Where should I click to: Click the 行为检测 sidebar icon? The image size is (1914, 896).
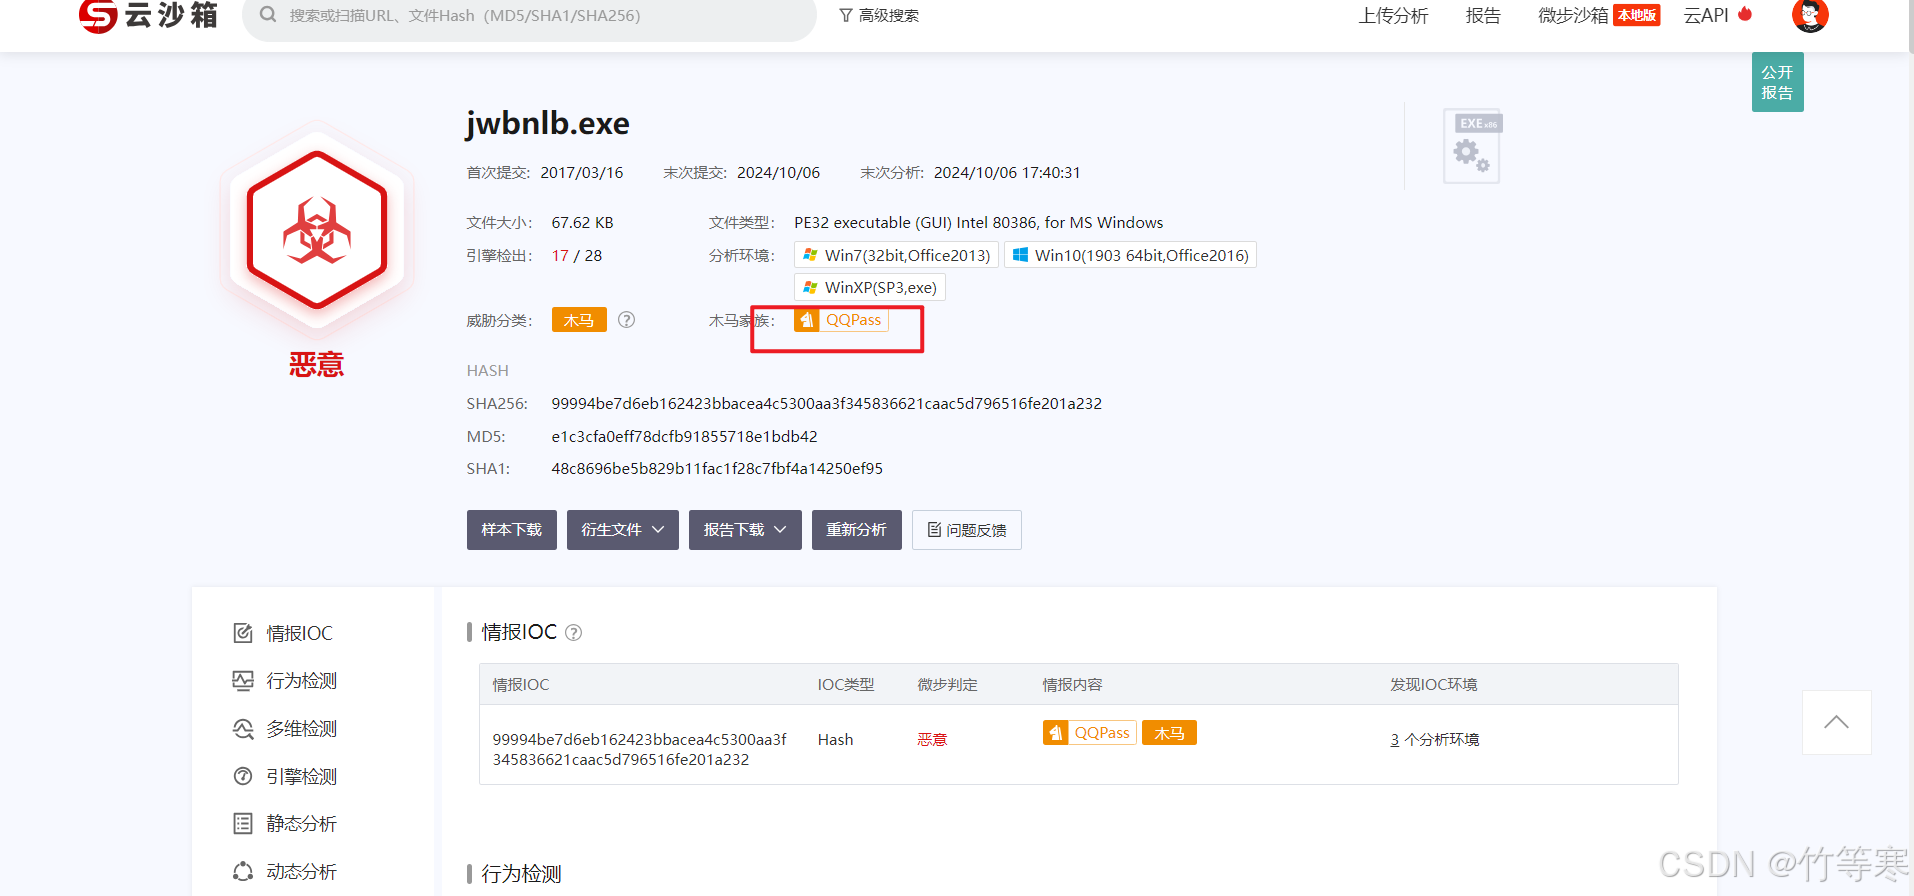pos(243,681)
